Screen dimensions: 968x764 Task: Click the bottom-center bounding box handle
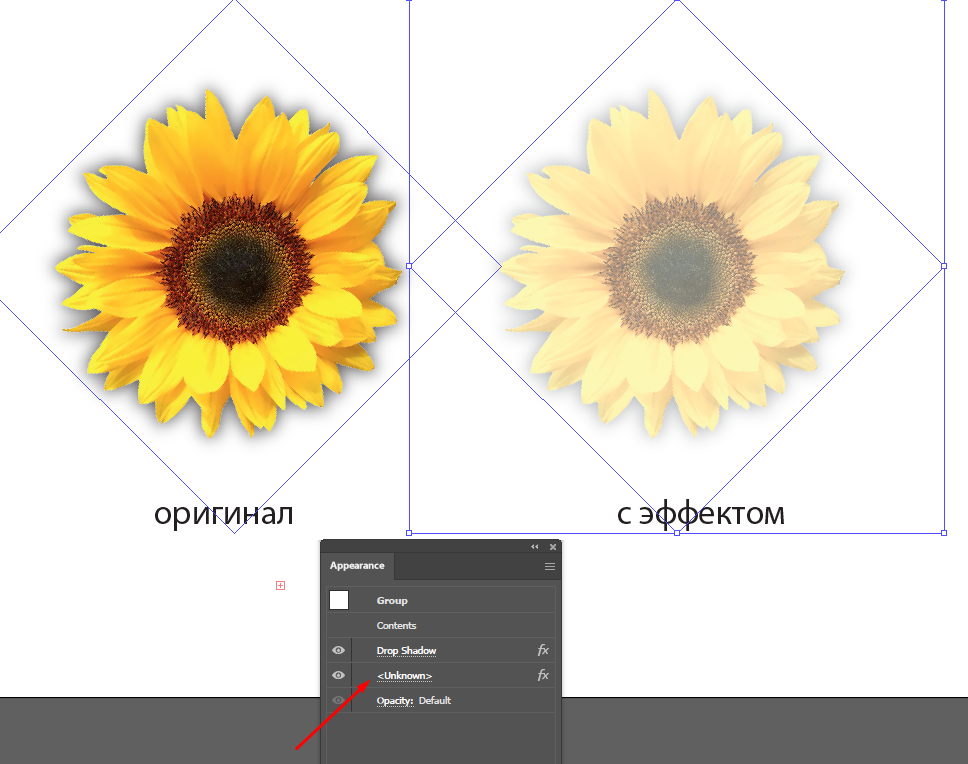pyautogui.click(x=677, y=533)
